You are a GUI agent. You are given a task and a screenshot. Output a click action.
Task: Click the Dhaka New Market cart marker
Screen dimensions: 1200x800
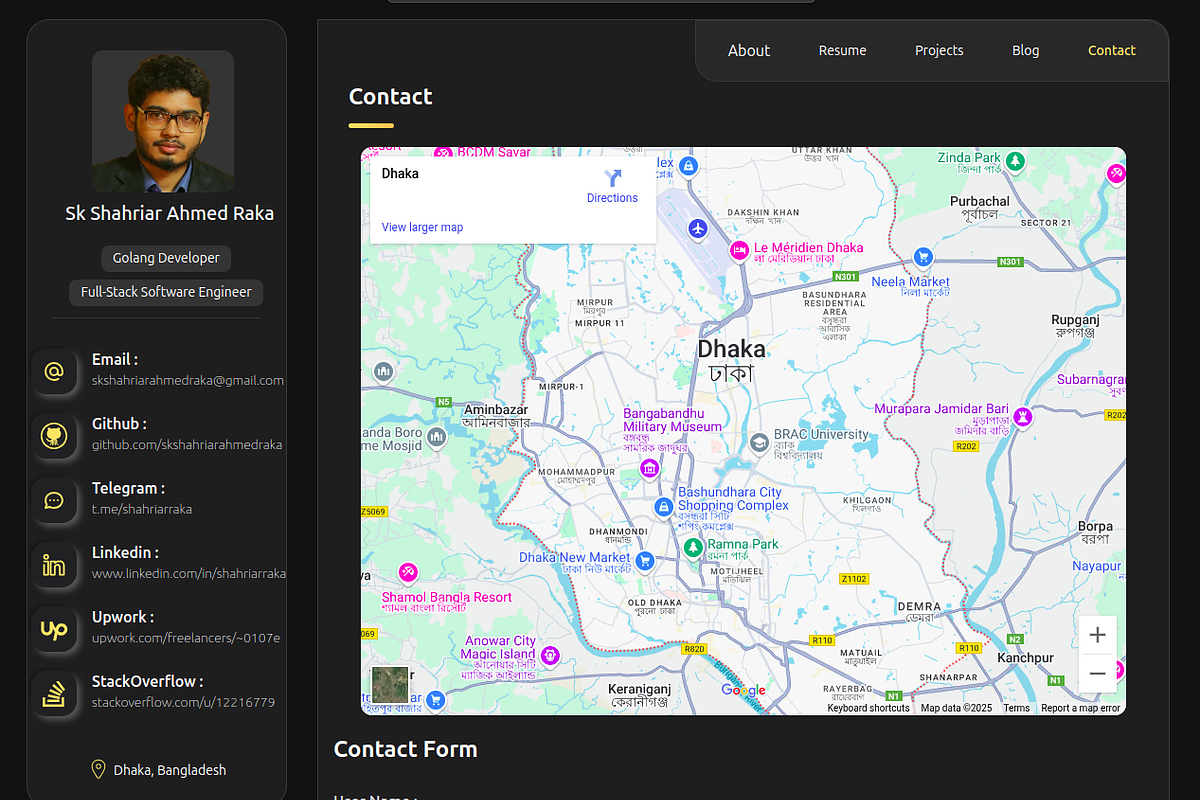pos(645,560)
